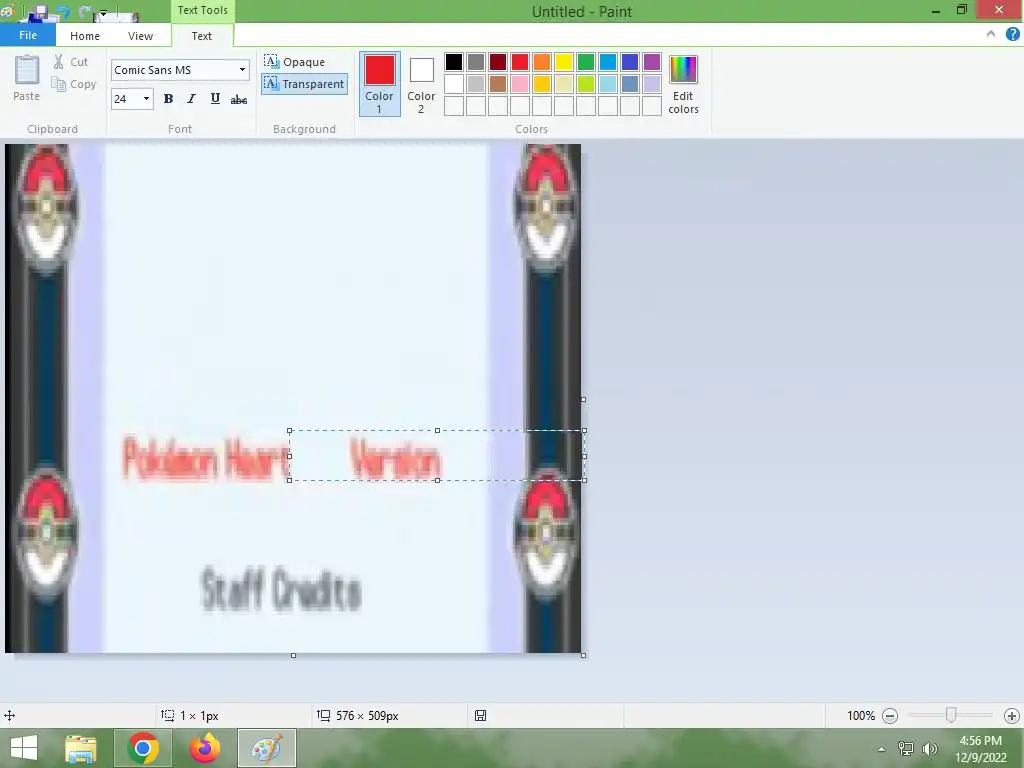1024x768 pixels.
Task: Open the Windows Start button
Action: click(24, 748)
